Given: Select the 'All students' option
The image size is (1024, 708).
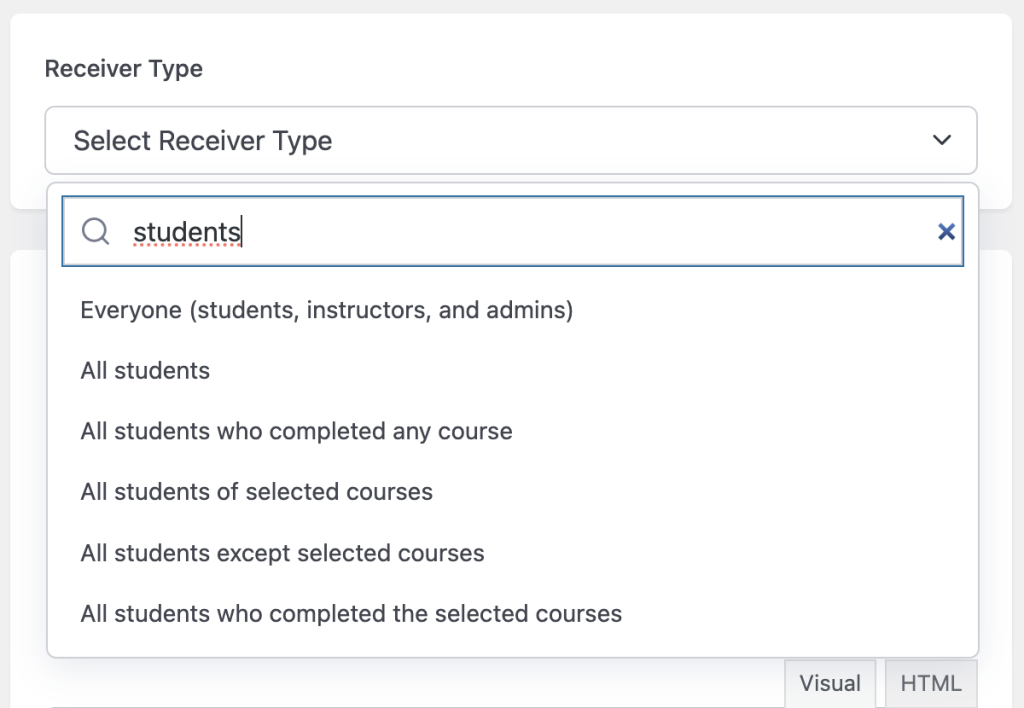Looking at the screenshot, I should point(146,371).
